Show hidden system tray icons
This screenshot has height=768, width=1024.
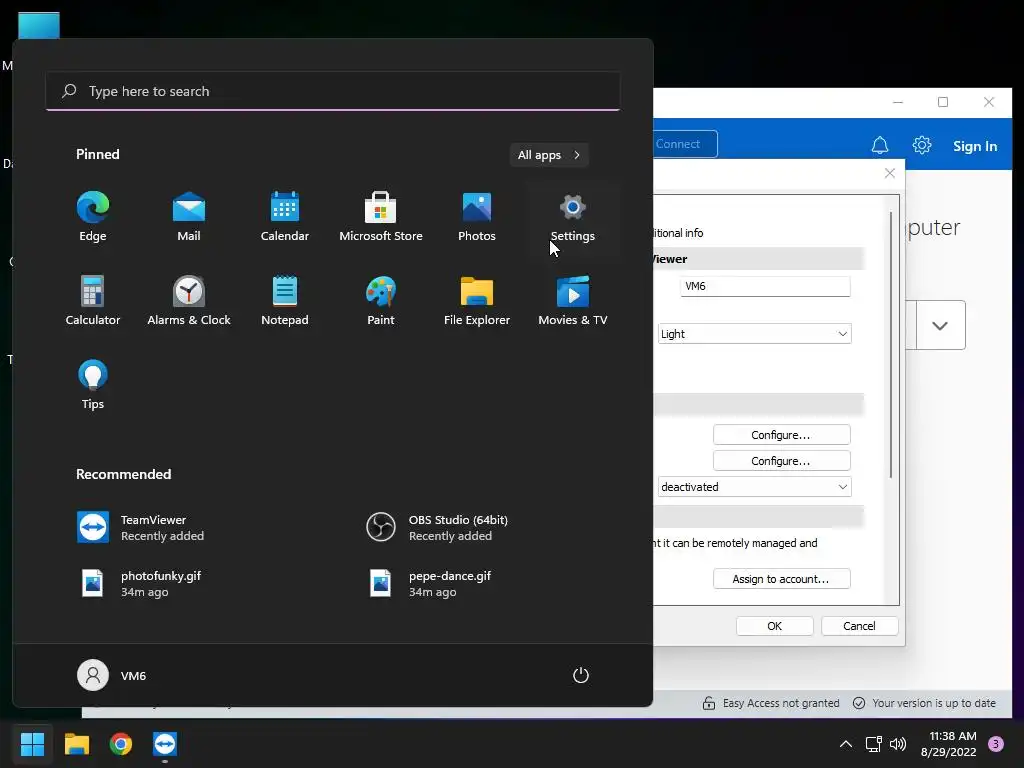coord(846,744)
